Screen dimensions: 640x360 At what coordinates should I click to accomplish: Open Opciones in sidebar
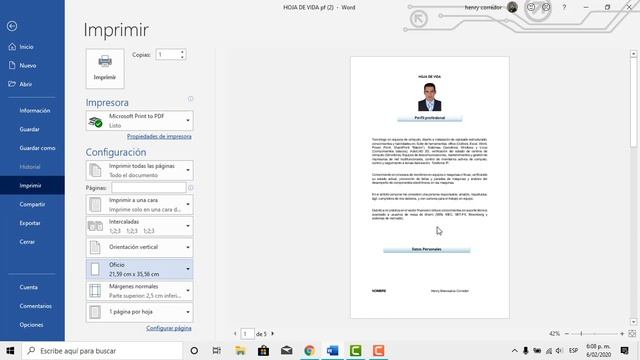31,325
